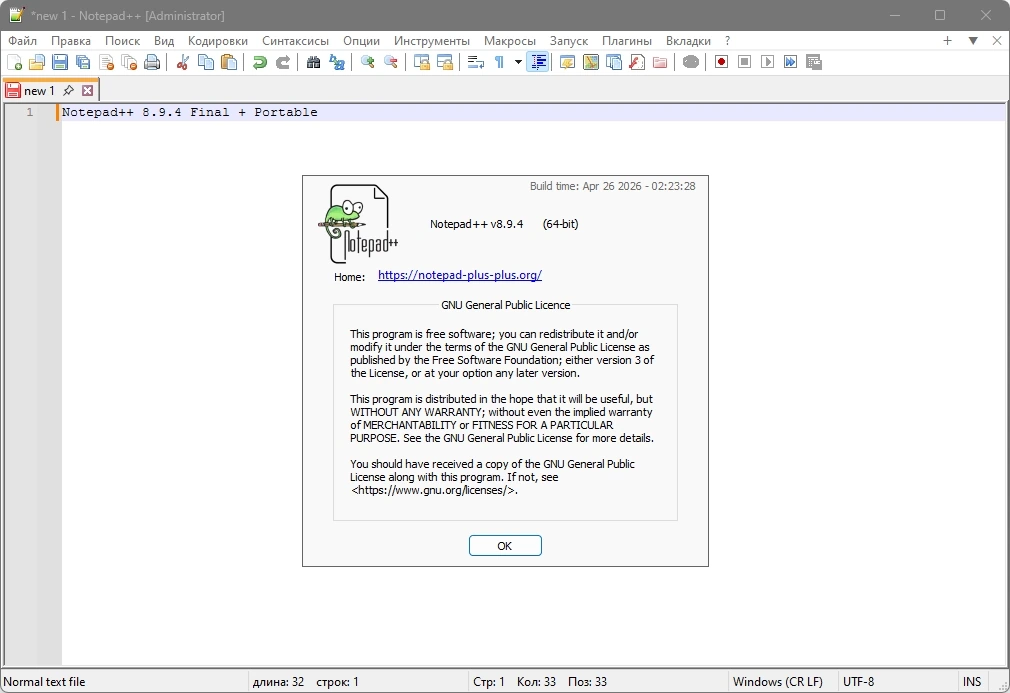Run macro multiple times icon
The height and width of the screenshot is (693, 1010).
(x=791, y=62)
